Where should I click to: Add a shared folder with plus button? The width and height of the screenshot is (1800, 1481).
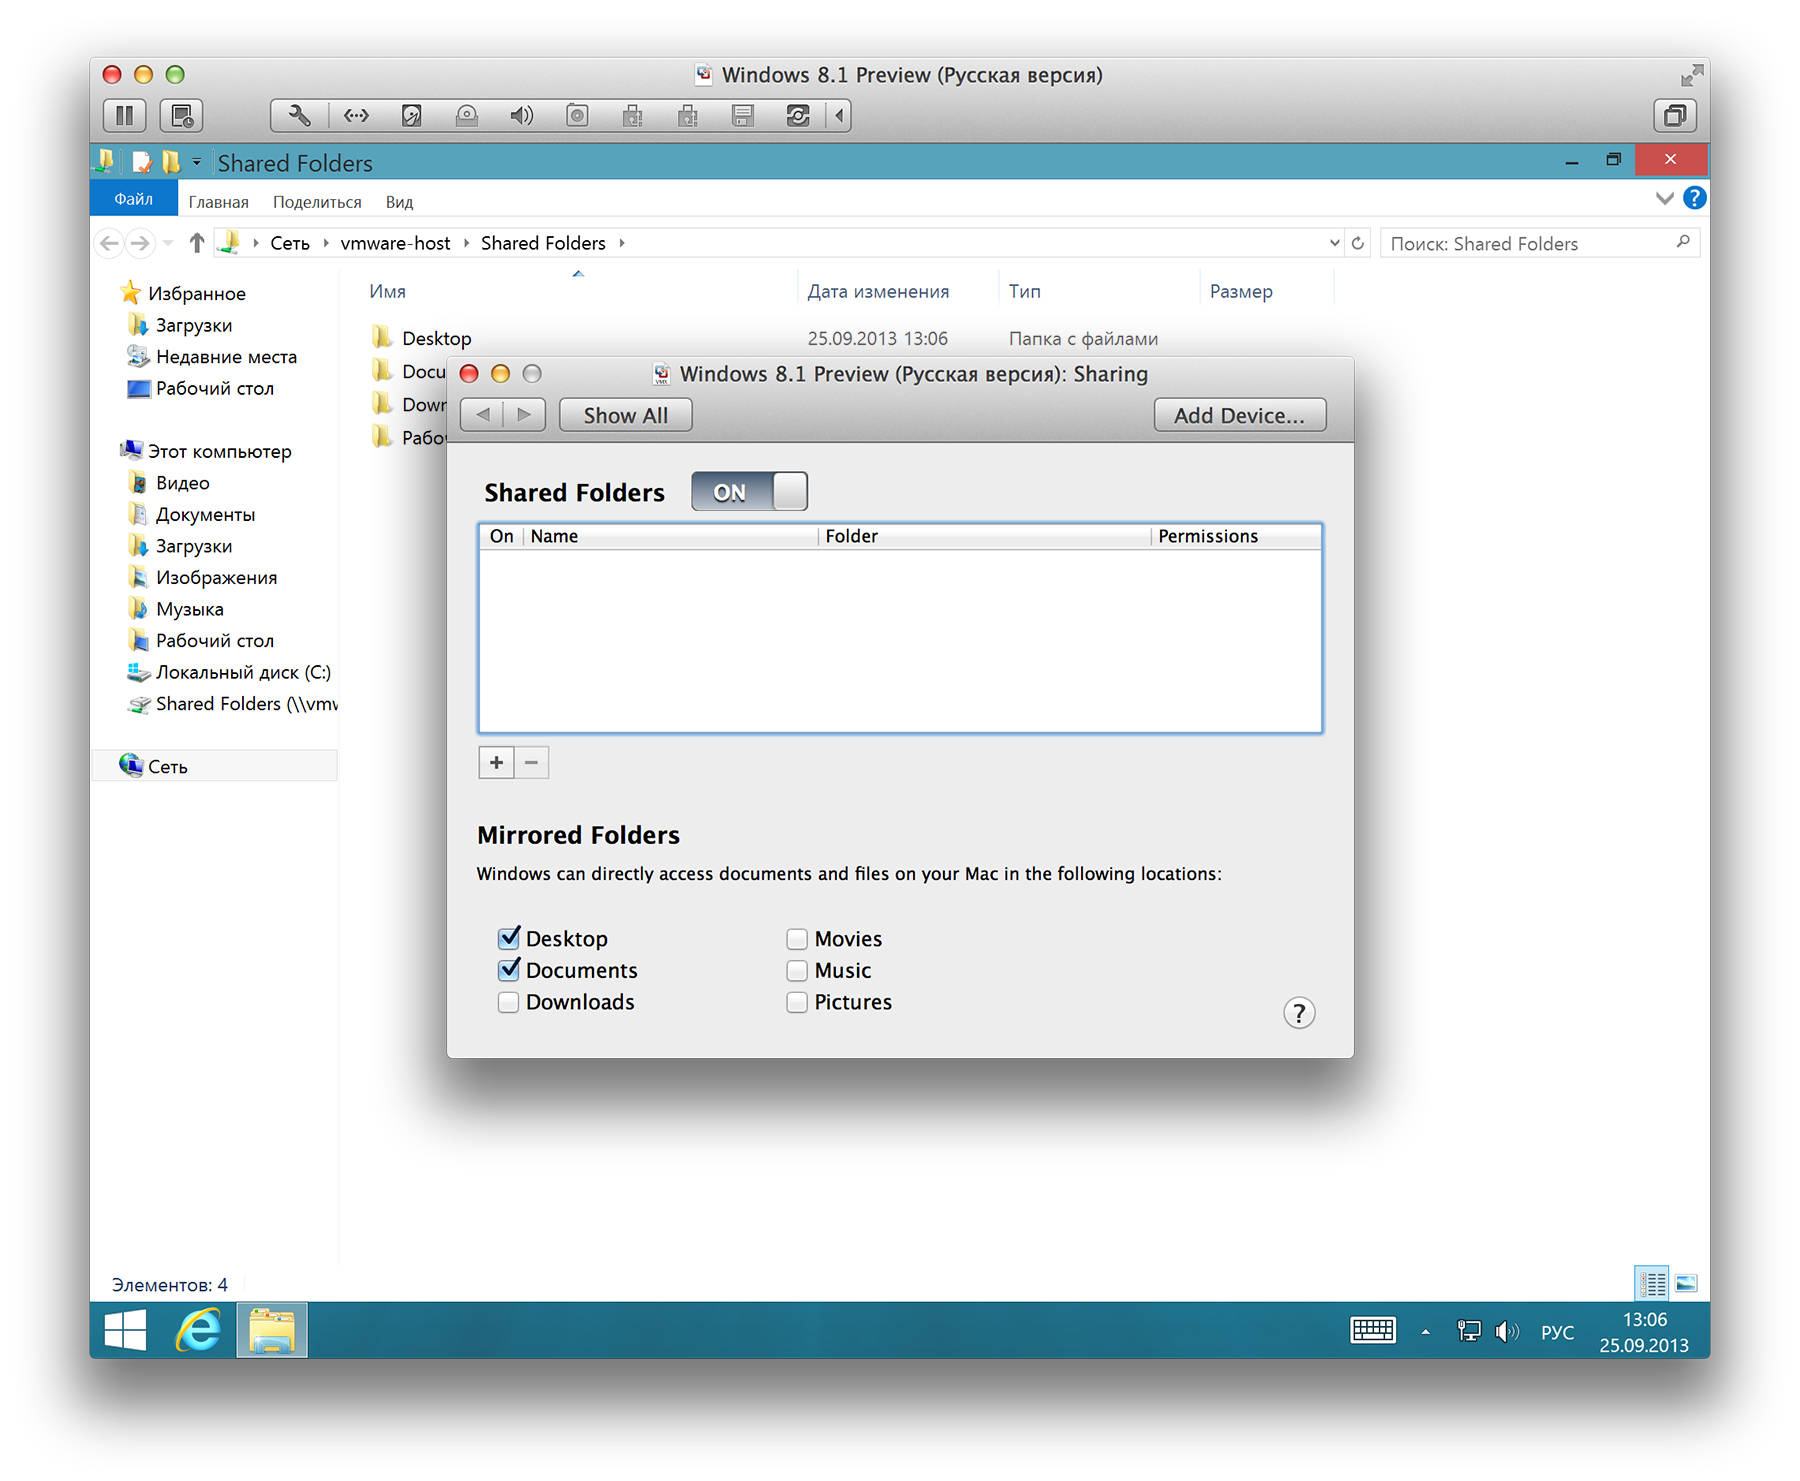click(496, 763)
